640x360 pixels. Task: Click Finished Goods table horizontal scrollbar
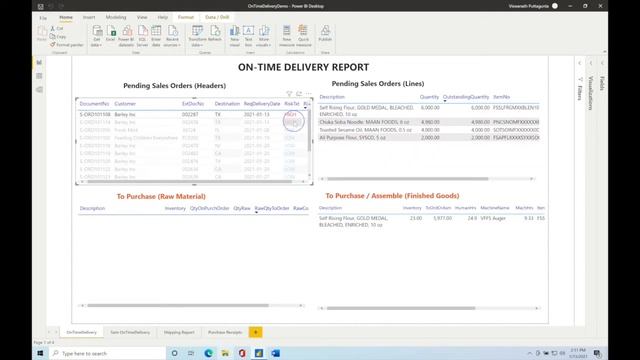pos(400,308)
